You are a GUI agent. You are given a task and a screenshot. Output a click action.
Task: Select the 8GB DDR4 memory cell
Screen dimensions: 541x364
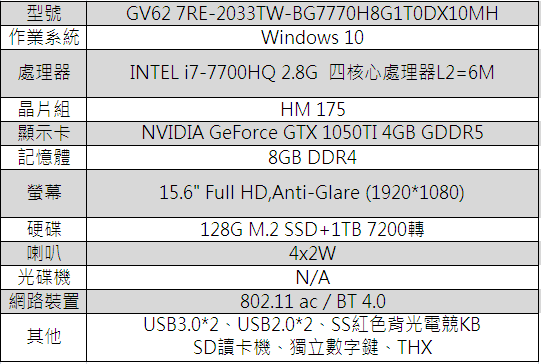pos(312,157)
